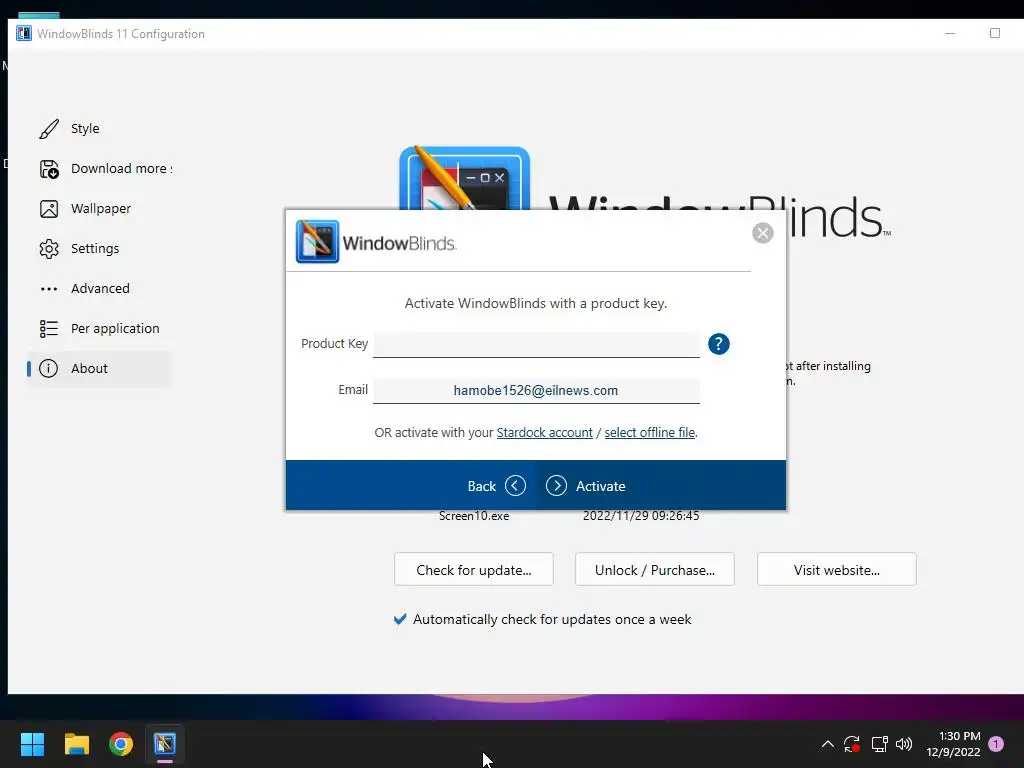Click the 2022/11/29 09:26:45 timestamp
This screenshot has width=1024, height=768.
point(641,516)
